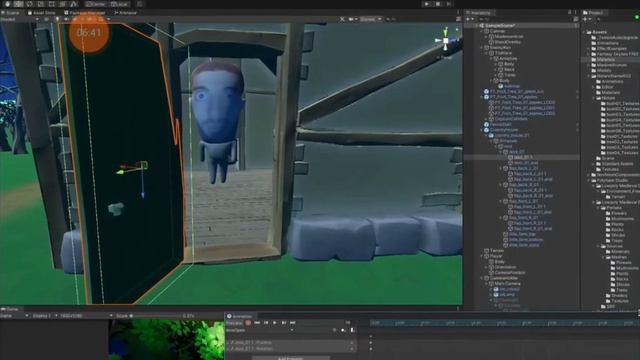Collapse the Prefabs folder in Project
This screenshot has height=360, width=640.
point(599,208)
